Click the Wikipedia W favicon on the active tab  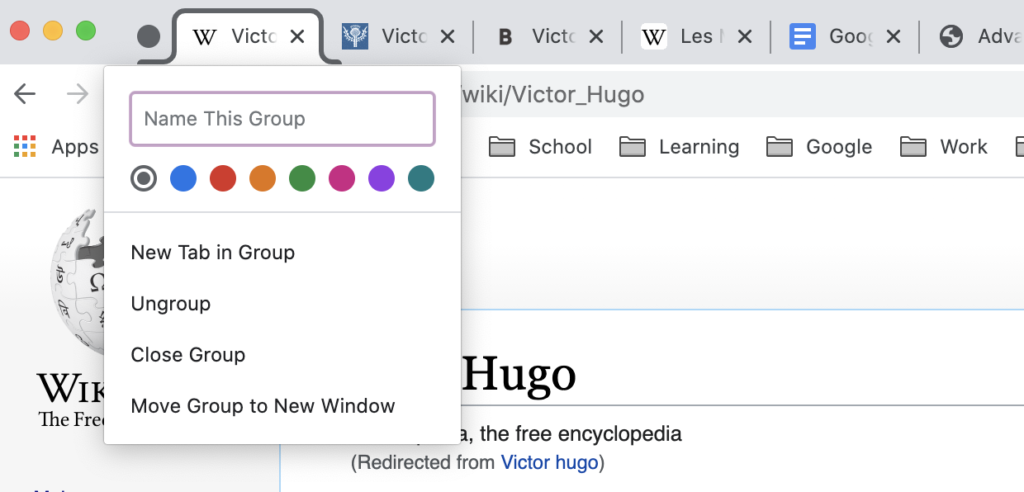pos(205,37)
